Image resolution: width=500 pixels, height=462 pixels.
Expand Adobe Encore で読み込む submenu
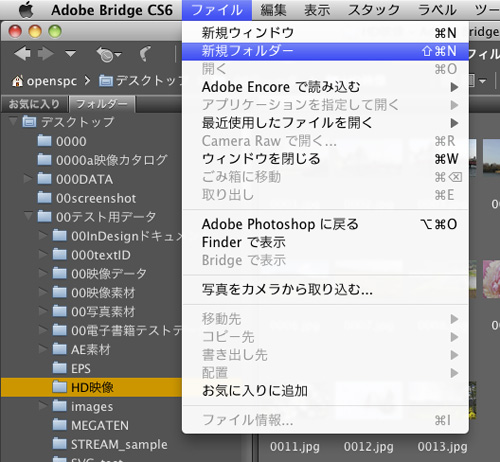pyautogui.click(x=325, y=87)
